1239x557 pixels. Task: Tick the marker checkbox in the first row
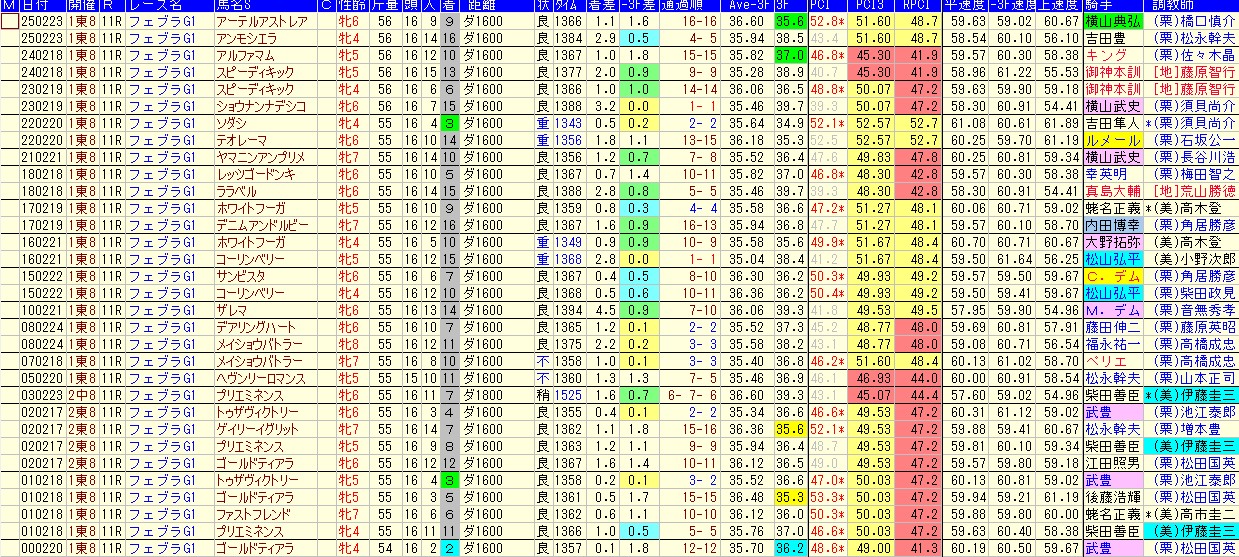pyautogui.click(x=10, y=20)
